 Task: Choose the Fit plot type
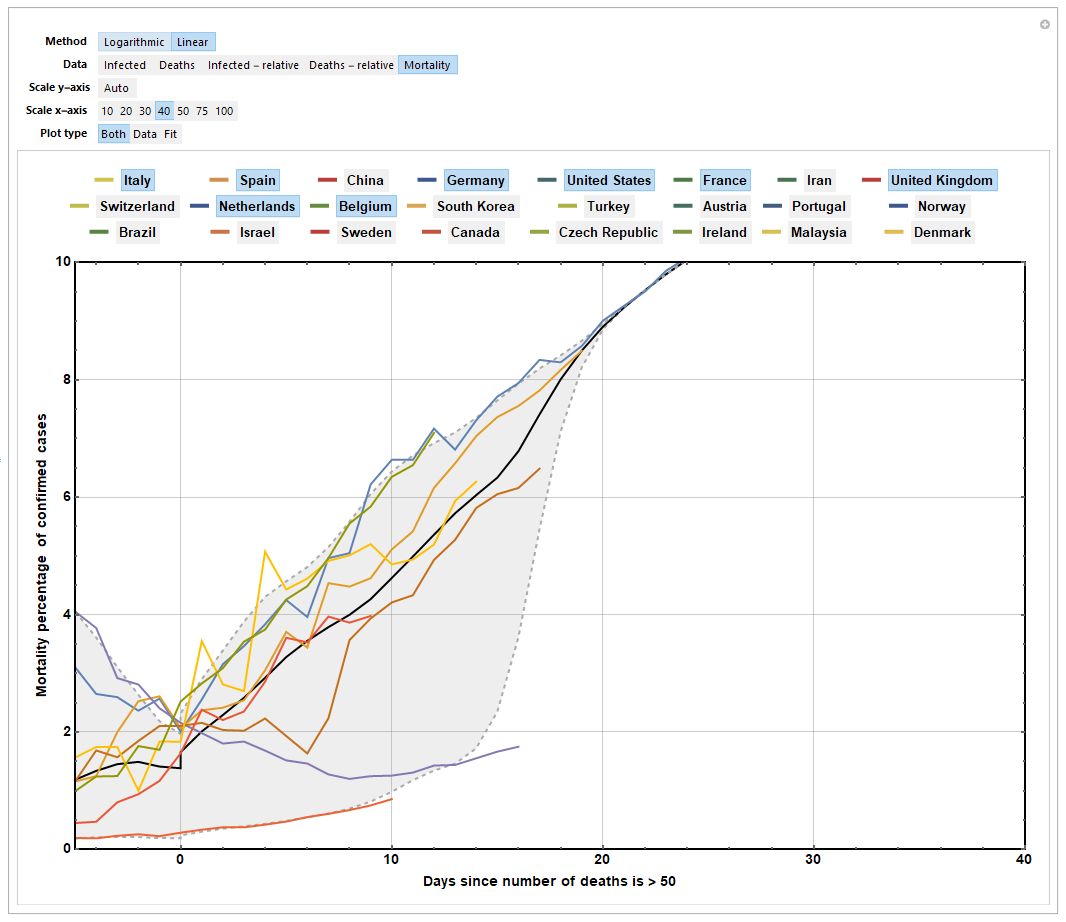pos(171,135)
